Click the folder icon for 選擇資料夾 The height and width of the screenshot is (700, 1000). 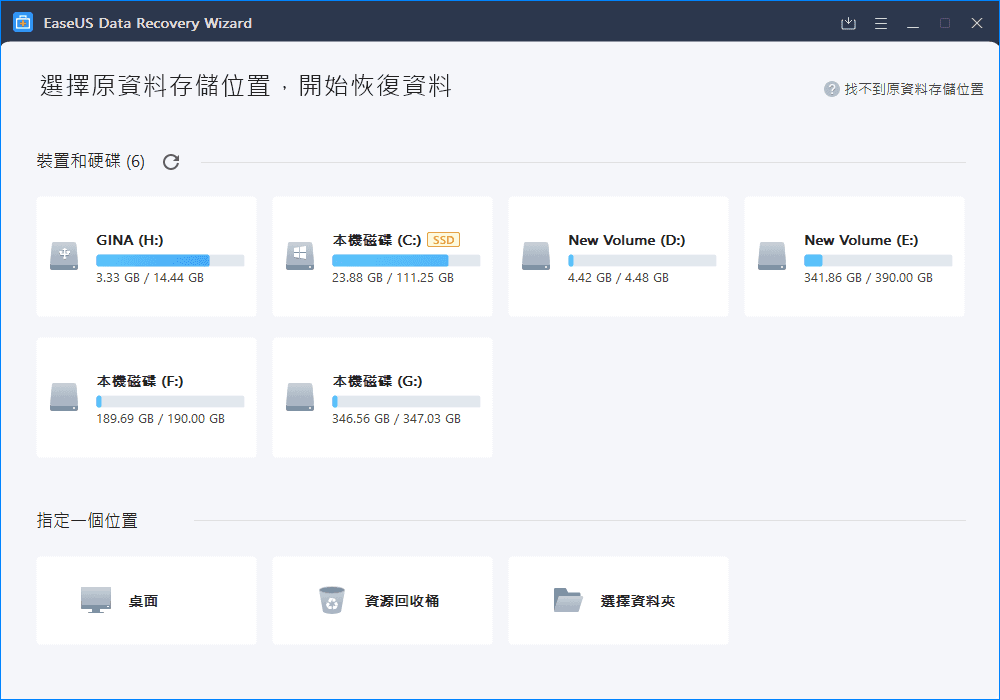pyautogui.click(x=568, y=600)
